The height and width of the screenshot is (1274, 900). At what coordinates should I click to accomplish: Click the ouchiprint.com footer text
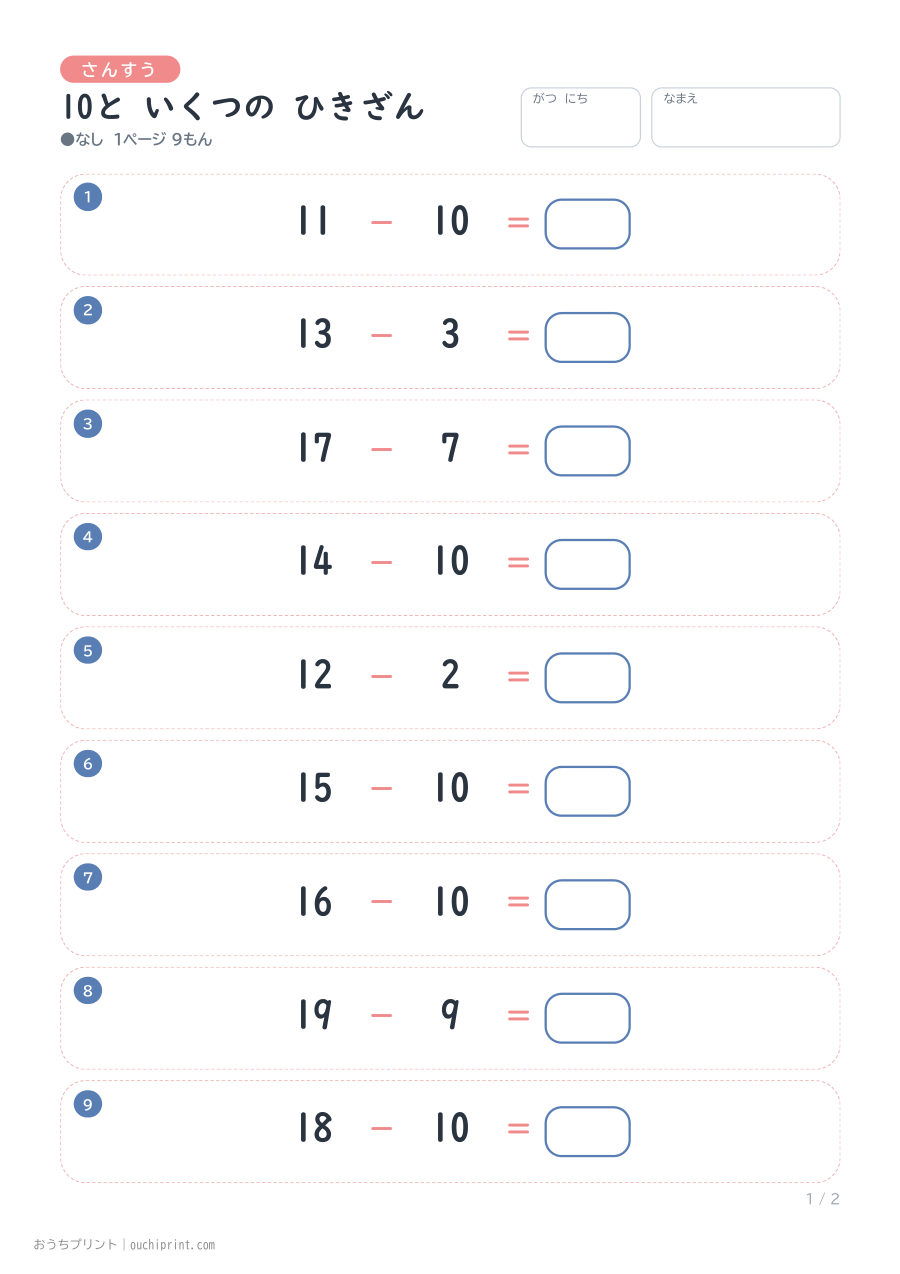[x=171, y=1245]
